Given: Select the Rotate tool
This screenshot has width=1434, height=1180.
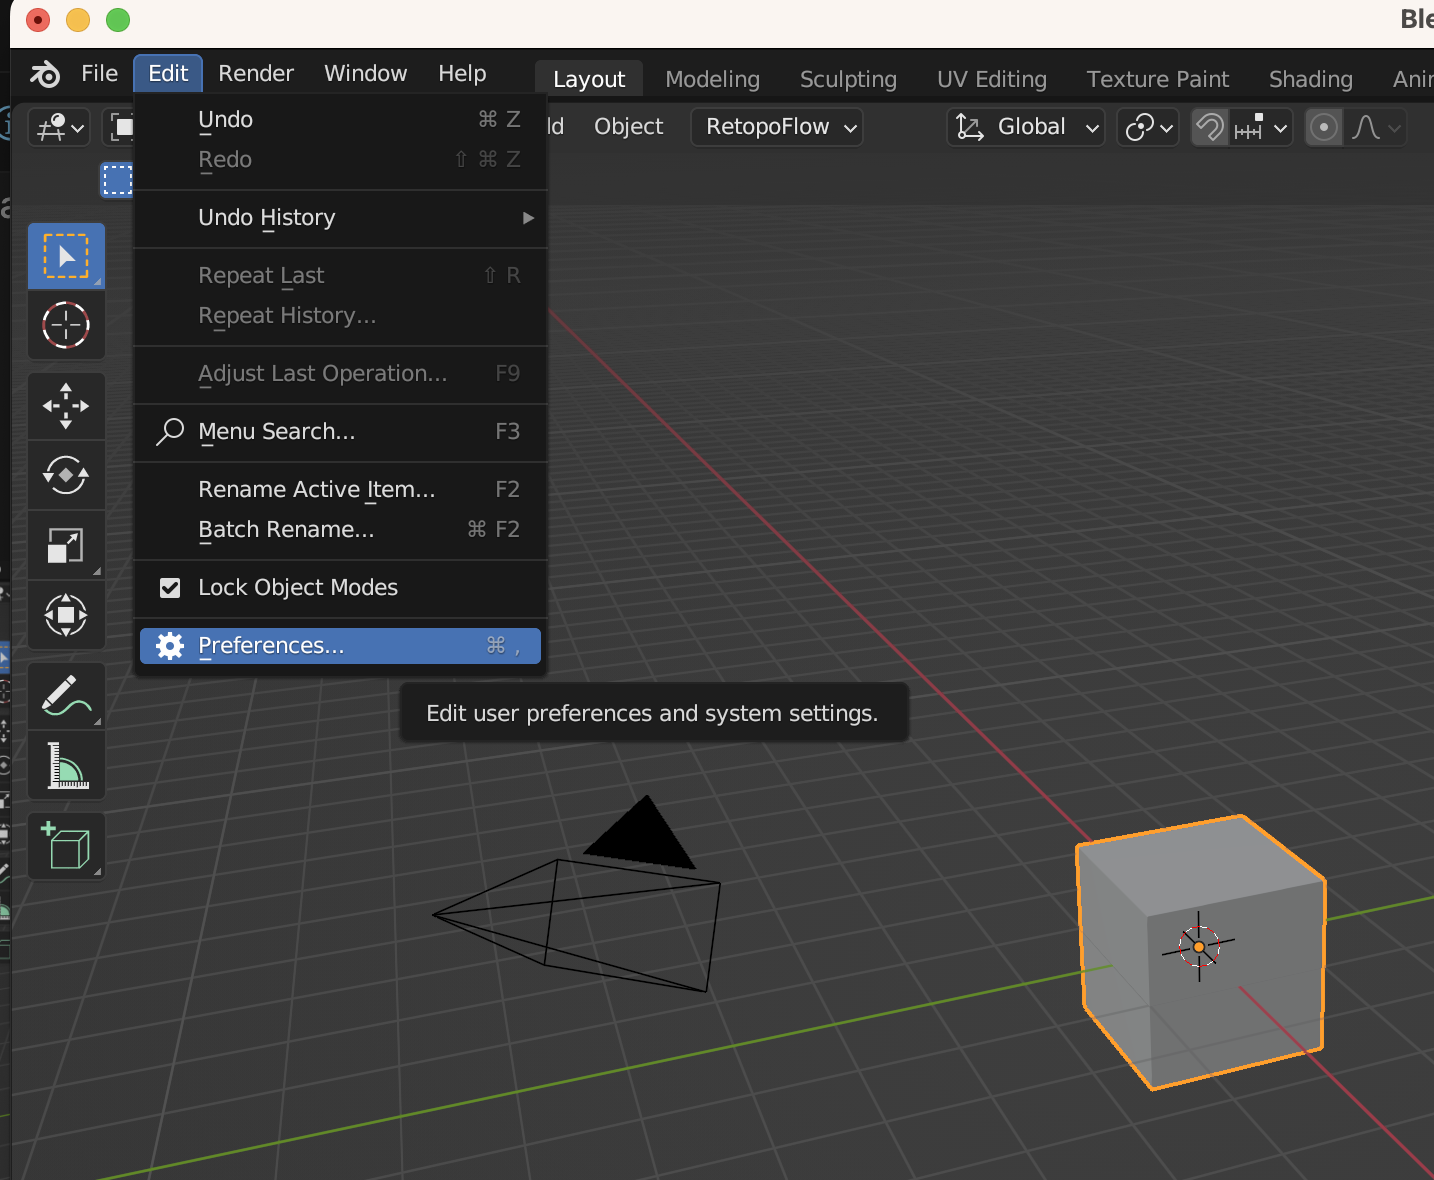Looking at the screenshot, I should pyautogui.click(x=66, y=475).
